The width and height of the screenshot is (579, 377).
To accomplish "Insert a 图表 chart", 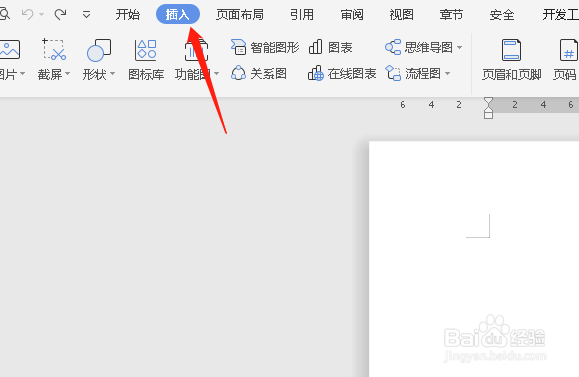I will [x=330, y=47].
